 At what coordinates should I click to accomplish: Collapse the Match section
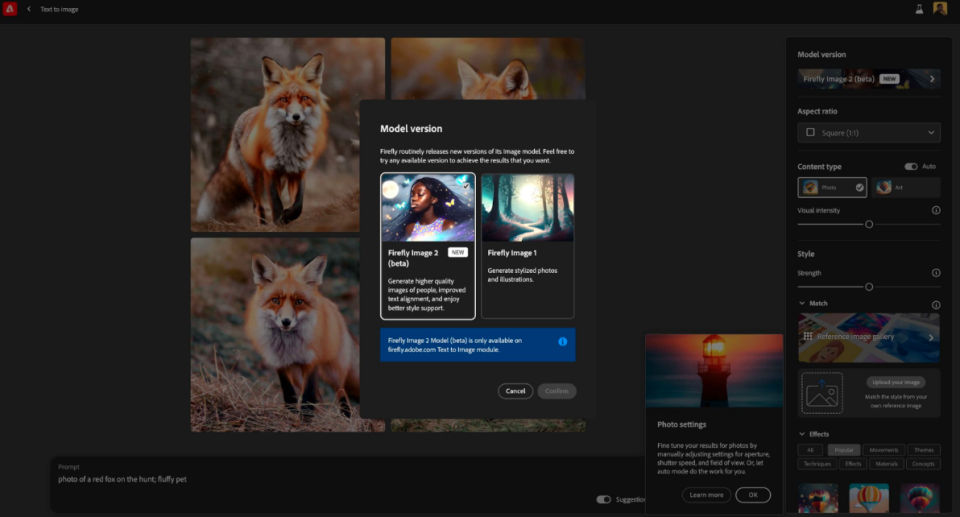point(802,304)
